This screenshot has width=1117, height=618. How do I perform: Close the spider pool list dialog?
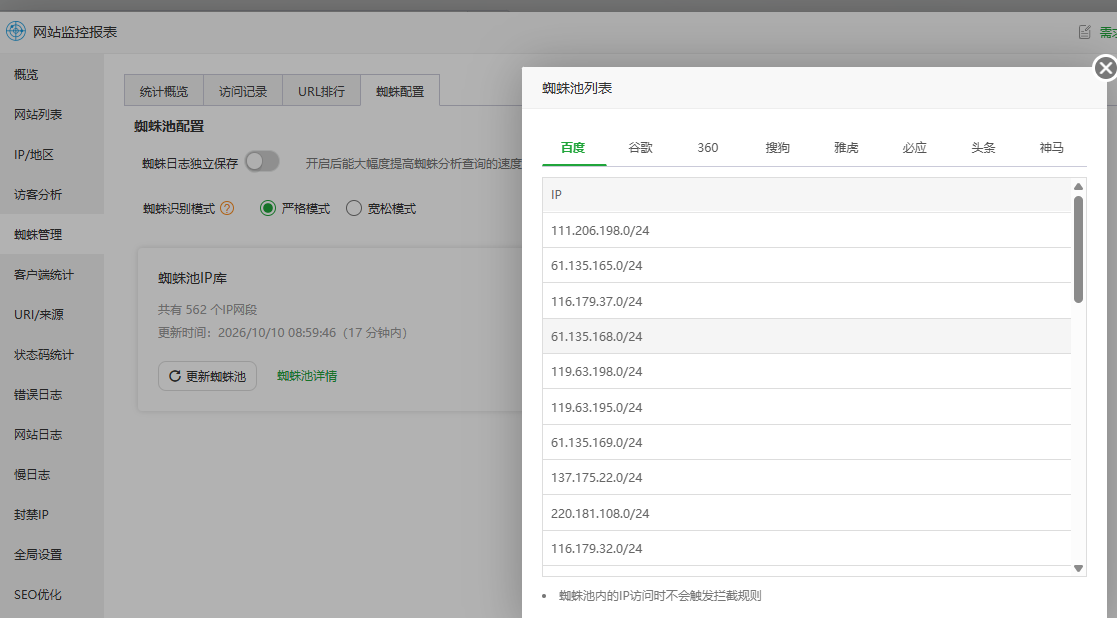coord(1105,68)
